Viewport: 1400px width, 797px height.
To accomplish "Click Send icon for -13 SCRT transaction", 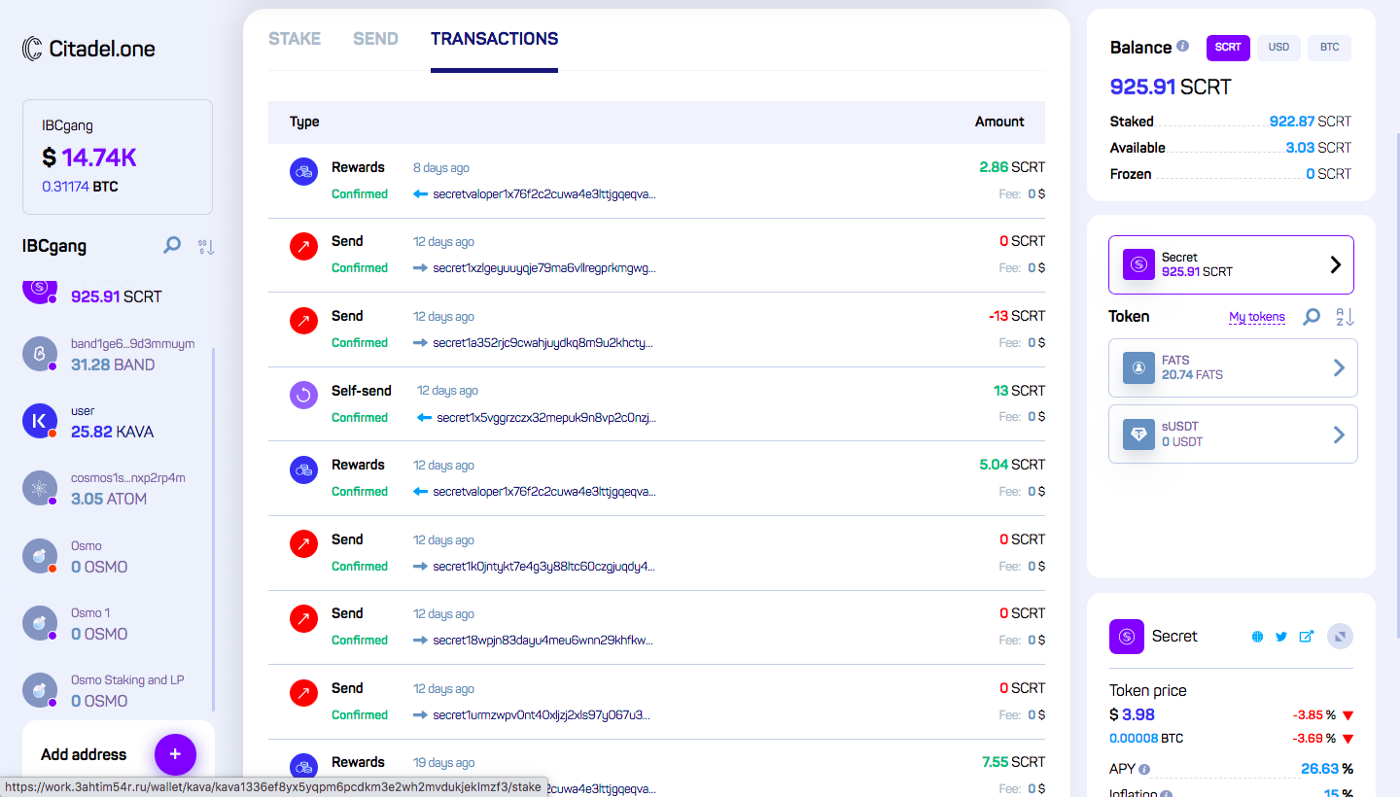I will pos(304,320).
